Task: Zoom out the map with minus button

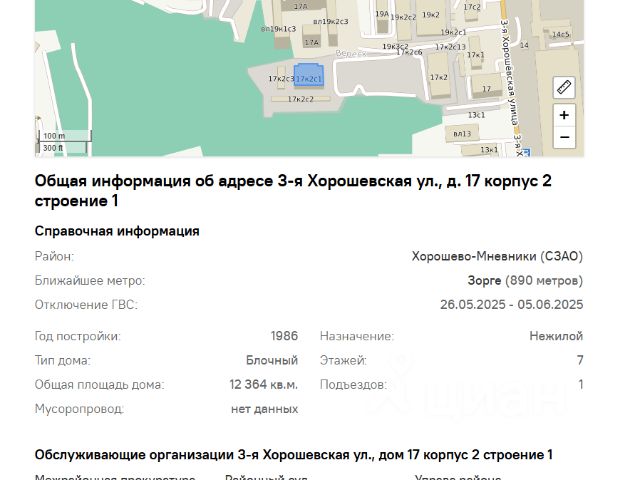Action: pos(564,137)
